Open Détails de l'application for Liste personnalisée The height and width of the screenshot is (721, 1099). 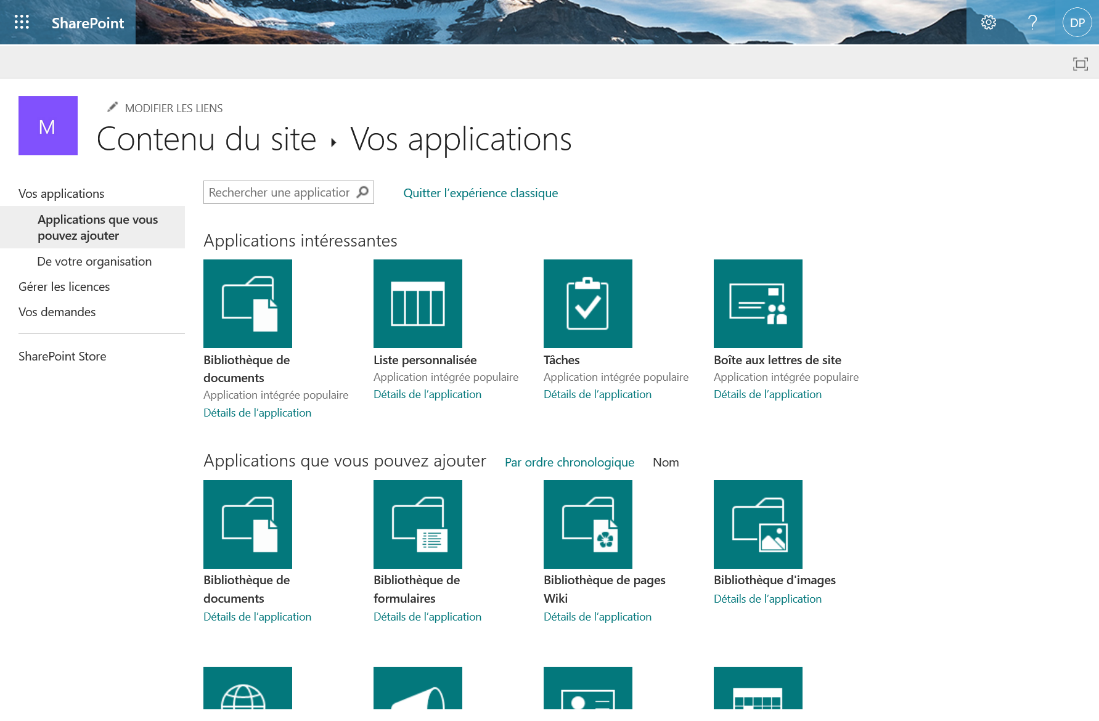coord(428,394)
